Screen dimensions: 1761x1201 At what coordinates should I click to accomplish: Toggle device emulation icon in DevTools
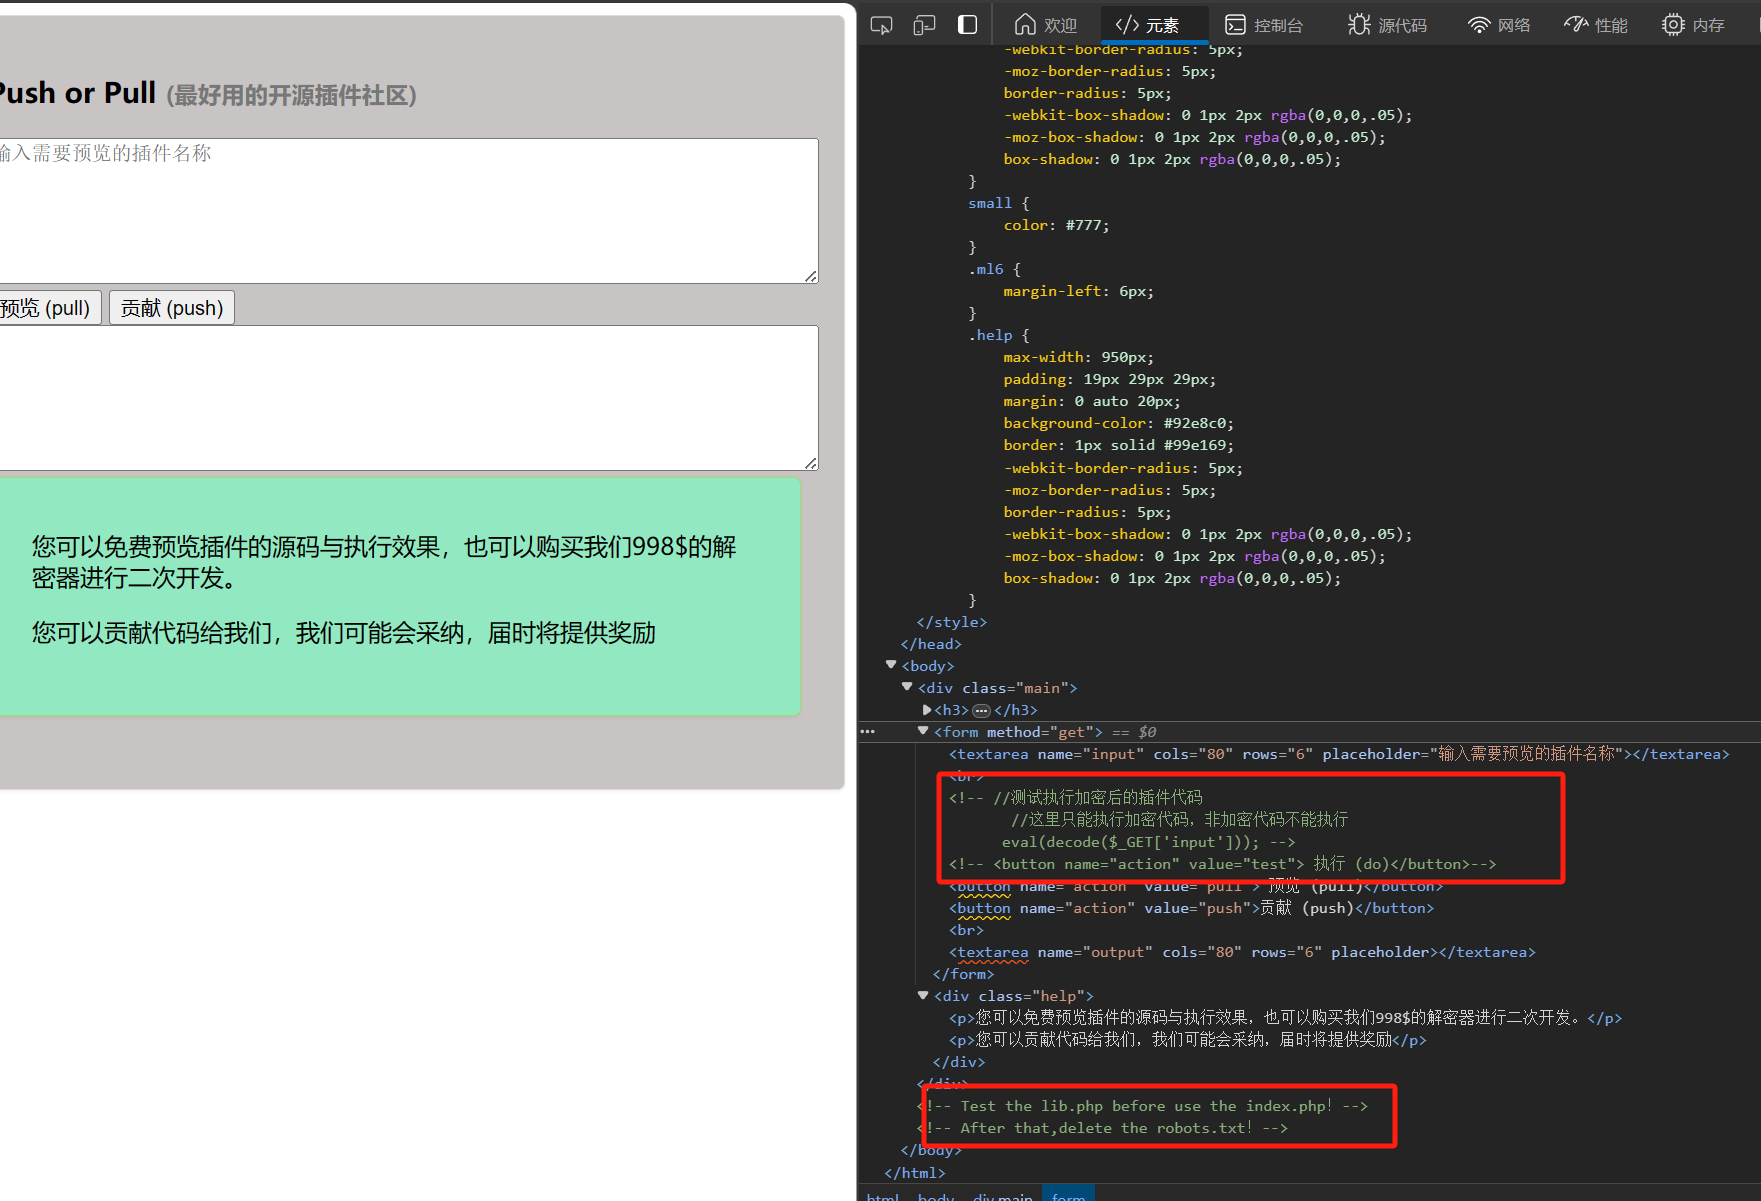(x=924, y=25)
